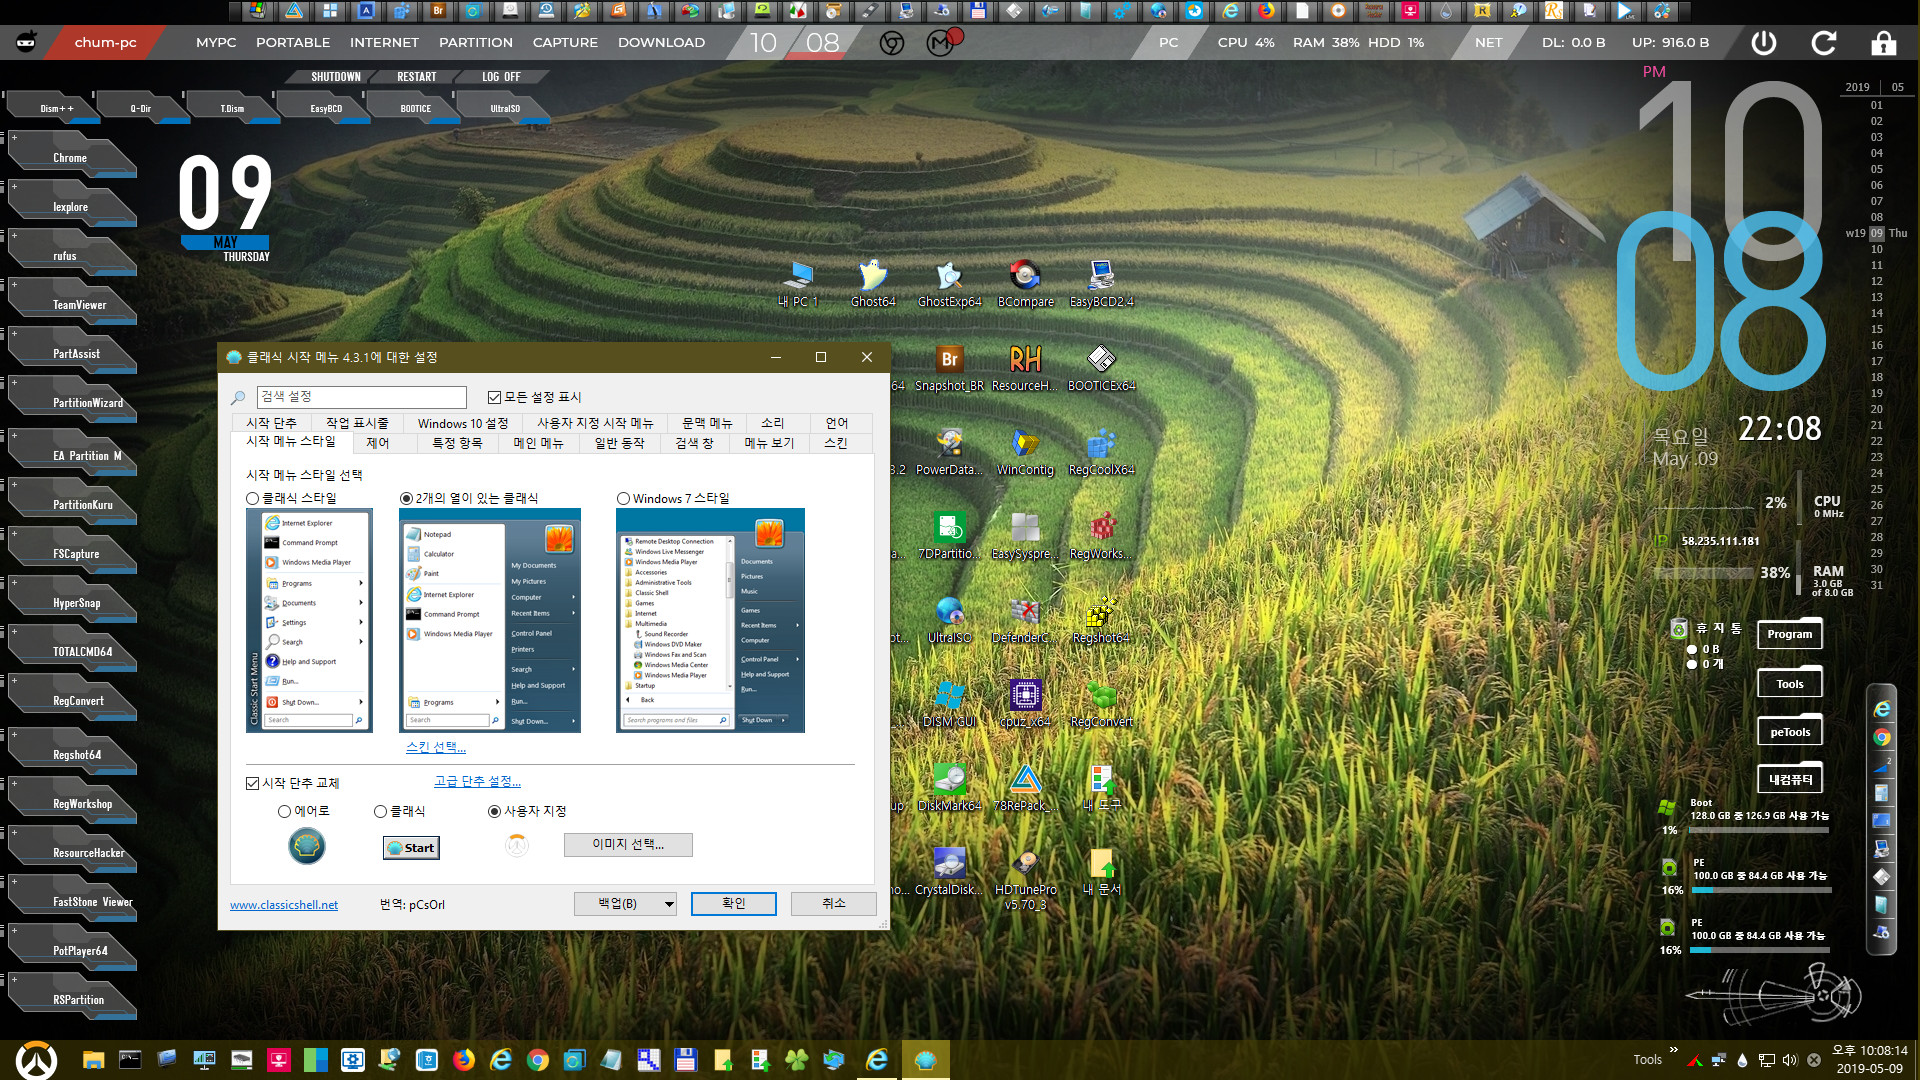
Task: Open ResourceHacker RH desktop icon
Action: click(x=1025, y=367)
